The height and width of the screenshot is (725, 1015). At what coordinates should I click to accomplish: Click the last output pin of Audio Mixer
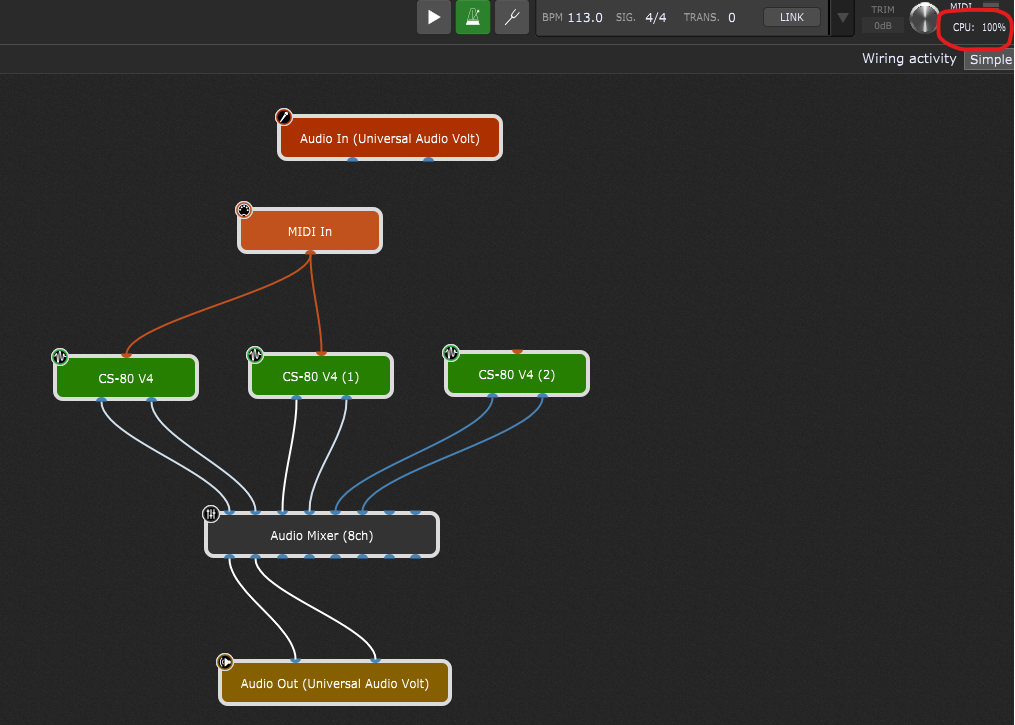coord(416,557)
